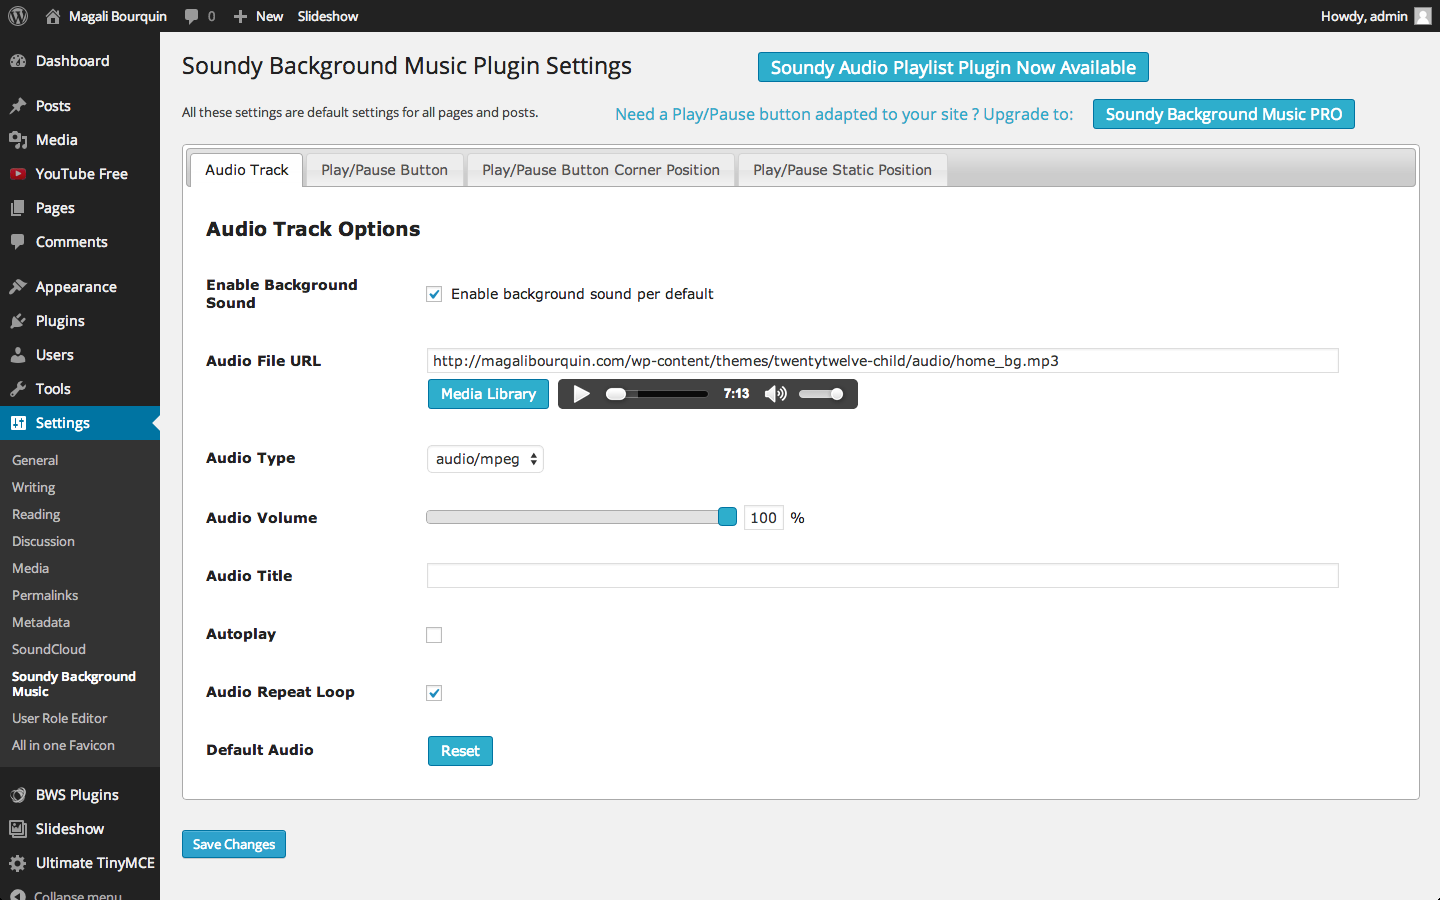Screen dimensions: 1440x900
Task: Play the audio preview
Action: (x=581, y=394)
